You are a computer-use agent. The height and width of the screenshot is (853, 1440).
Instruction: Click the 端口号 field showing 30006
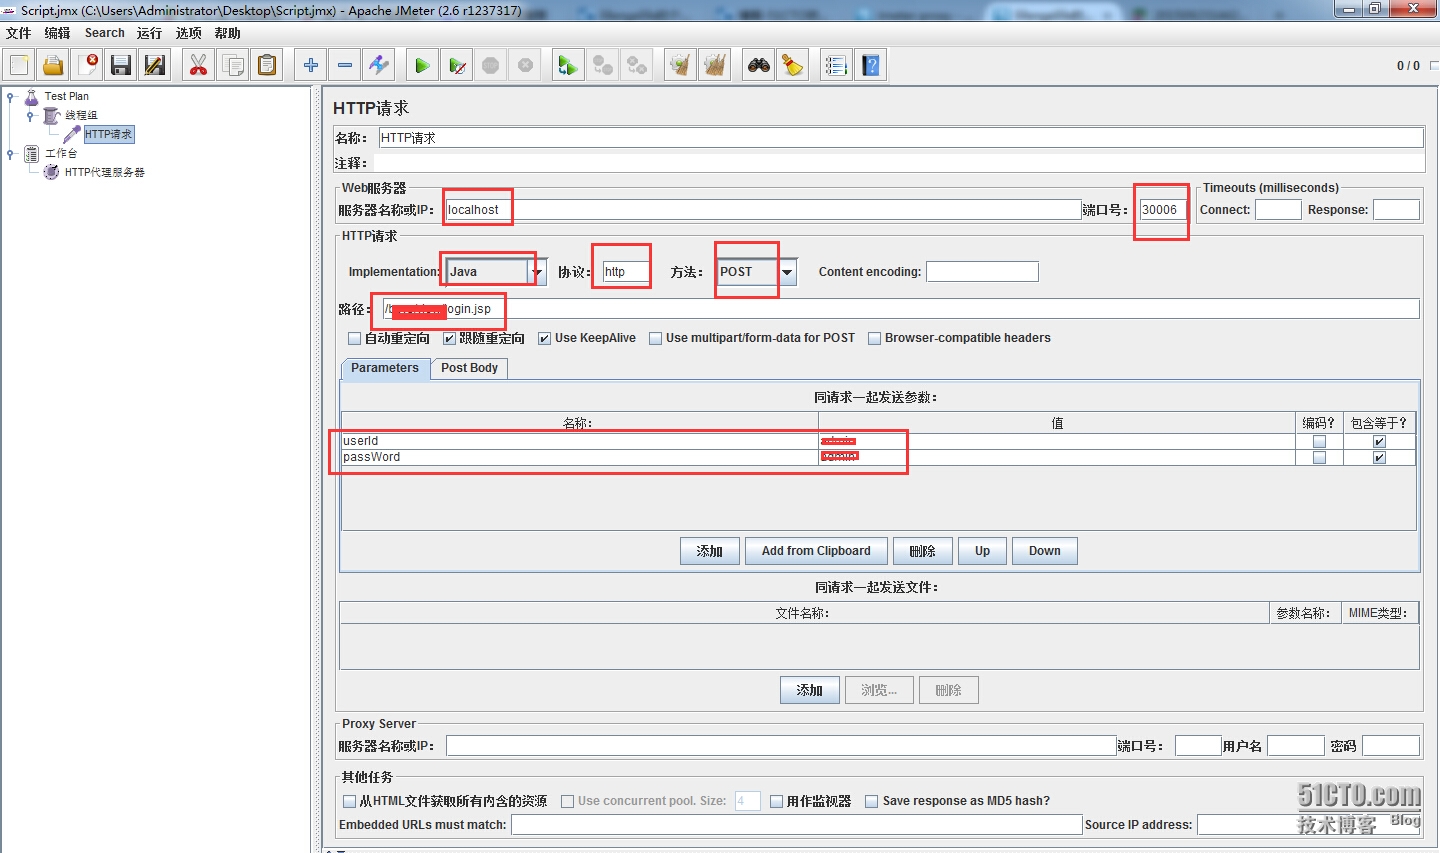1162,210
